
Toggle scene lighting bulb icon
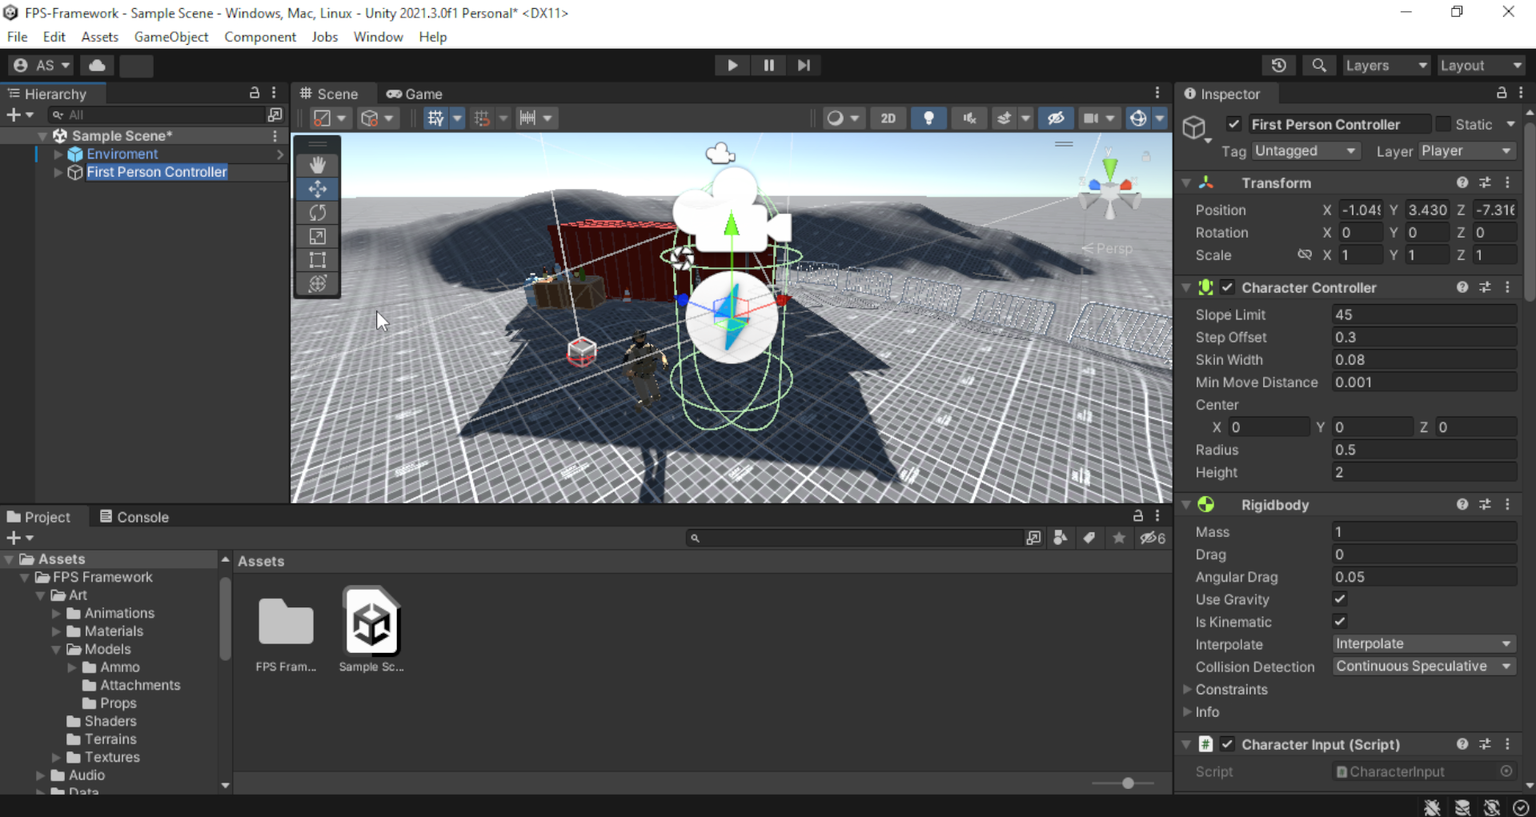[x=929, y=118]
